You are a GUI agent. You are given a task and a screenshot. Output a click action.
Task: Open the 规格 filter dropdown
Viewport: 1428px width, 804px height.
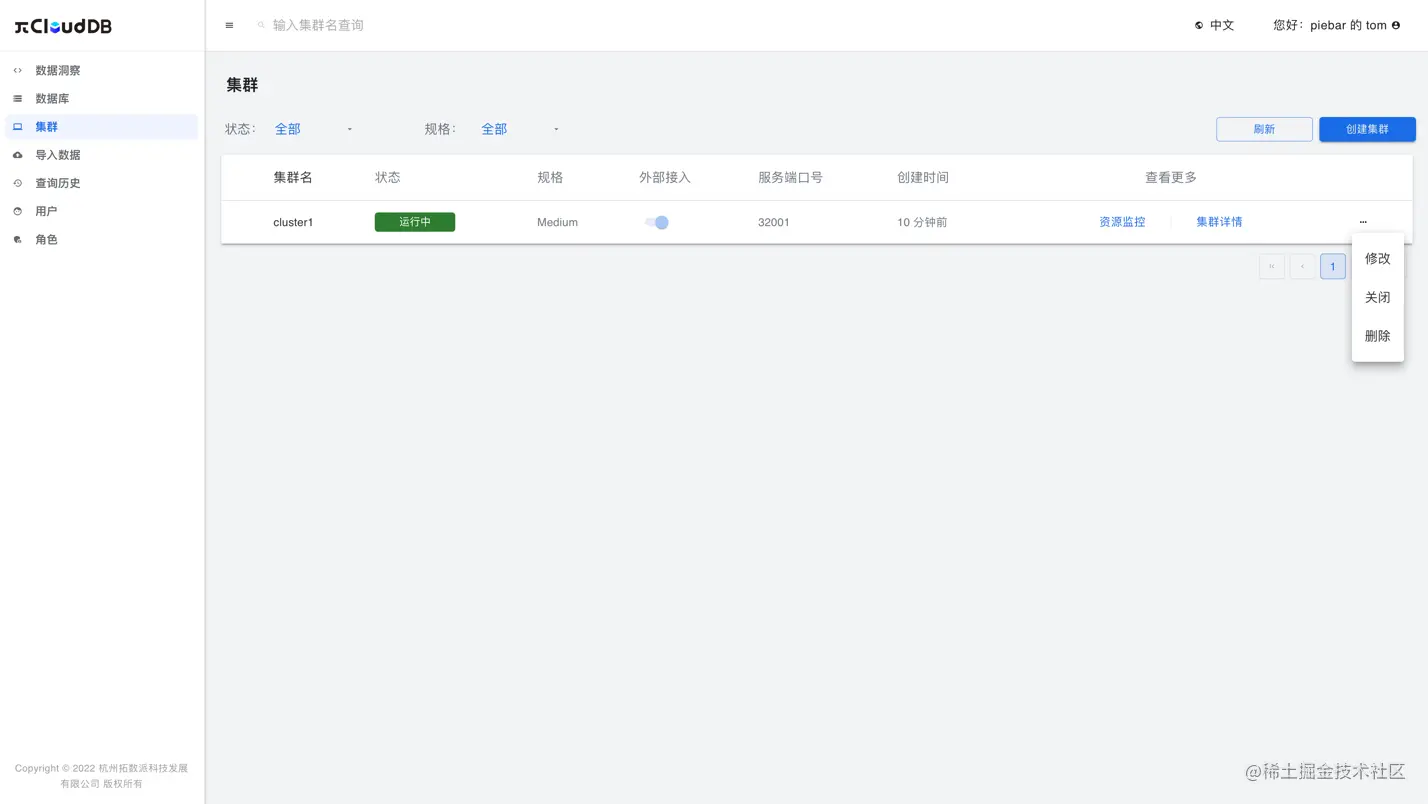[x=520, y=129]
